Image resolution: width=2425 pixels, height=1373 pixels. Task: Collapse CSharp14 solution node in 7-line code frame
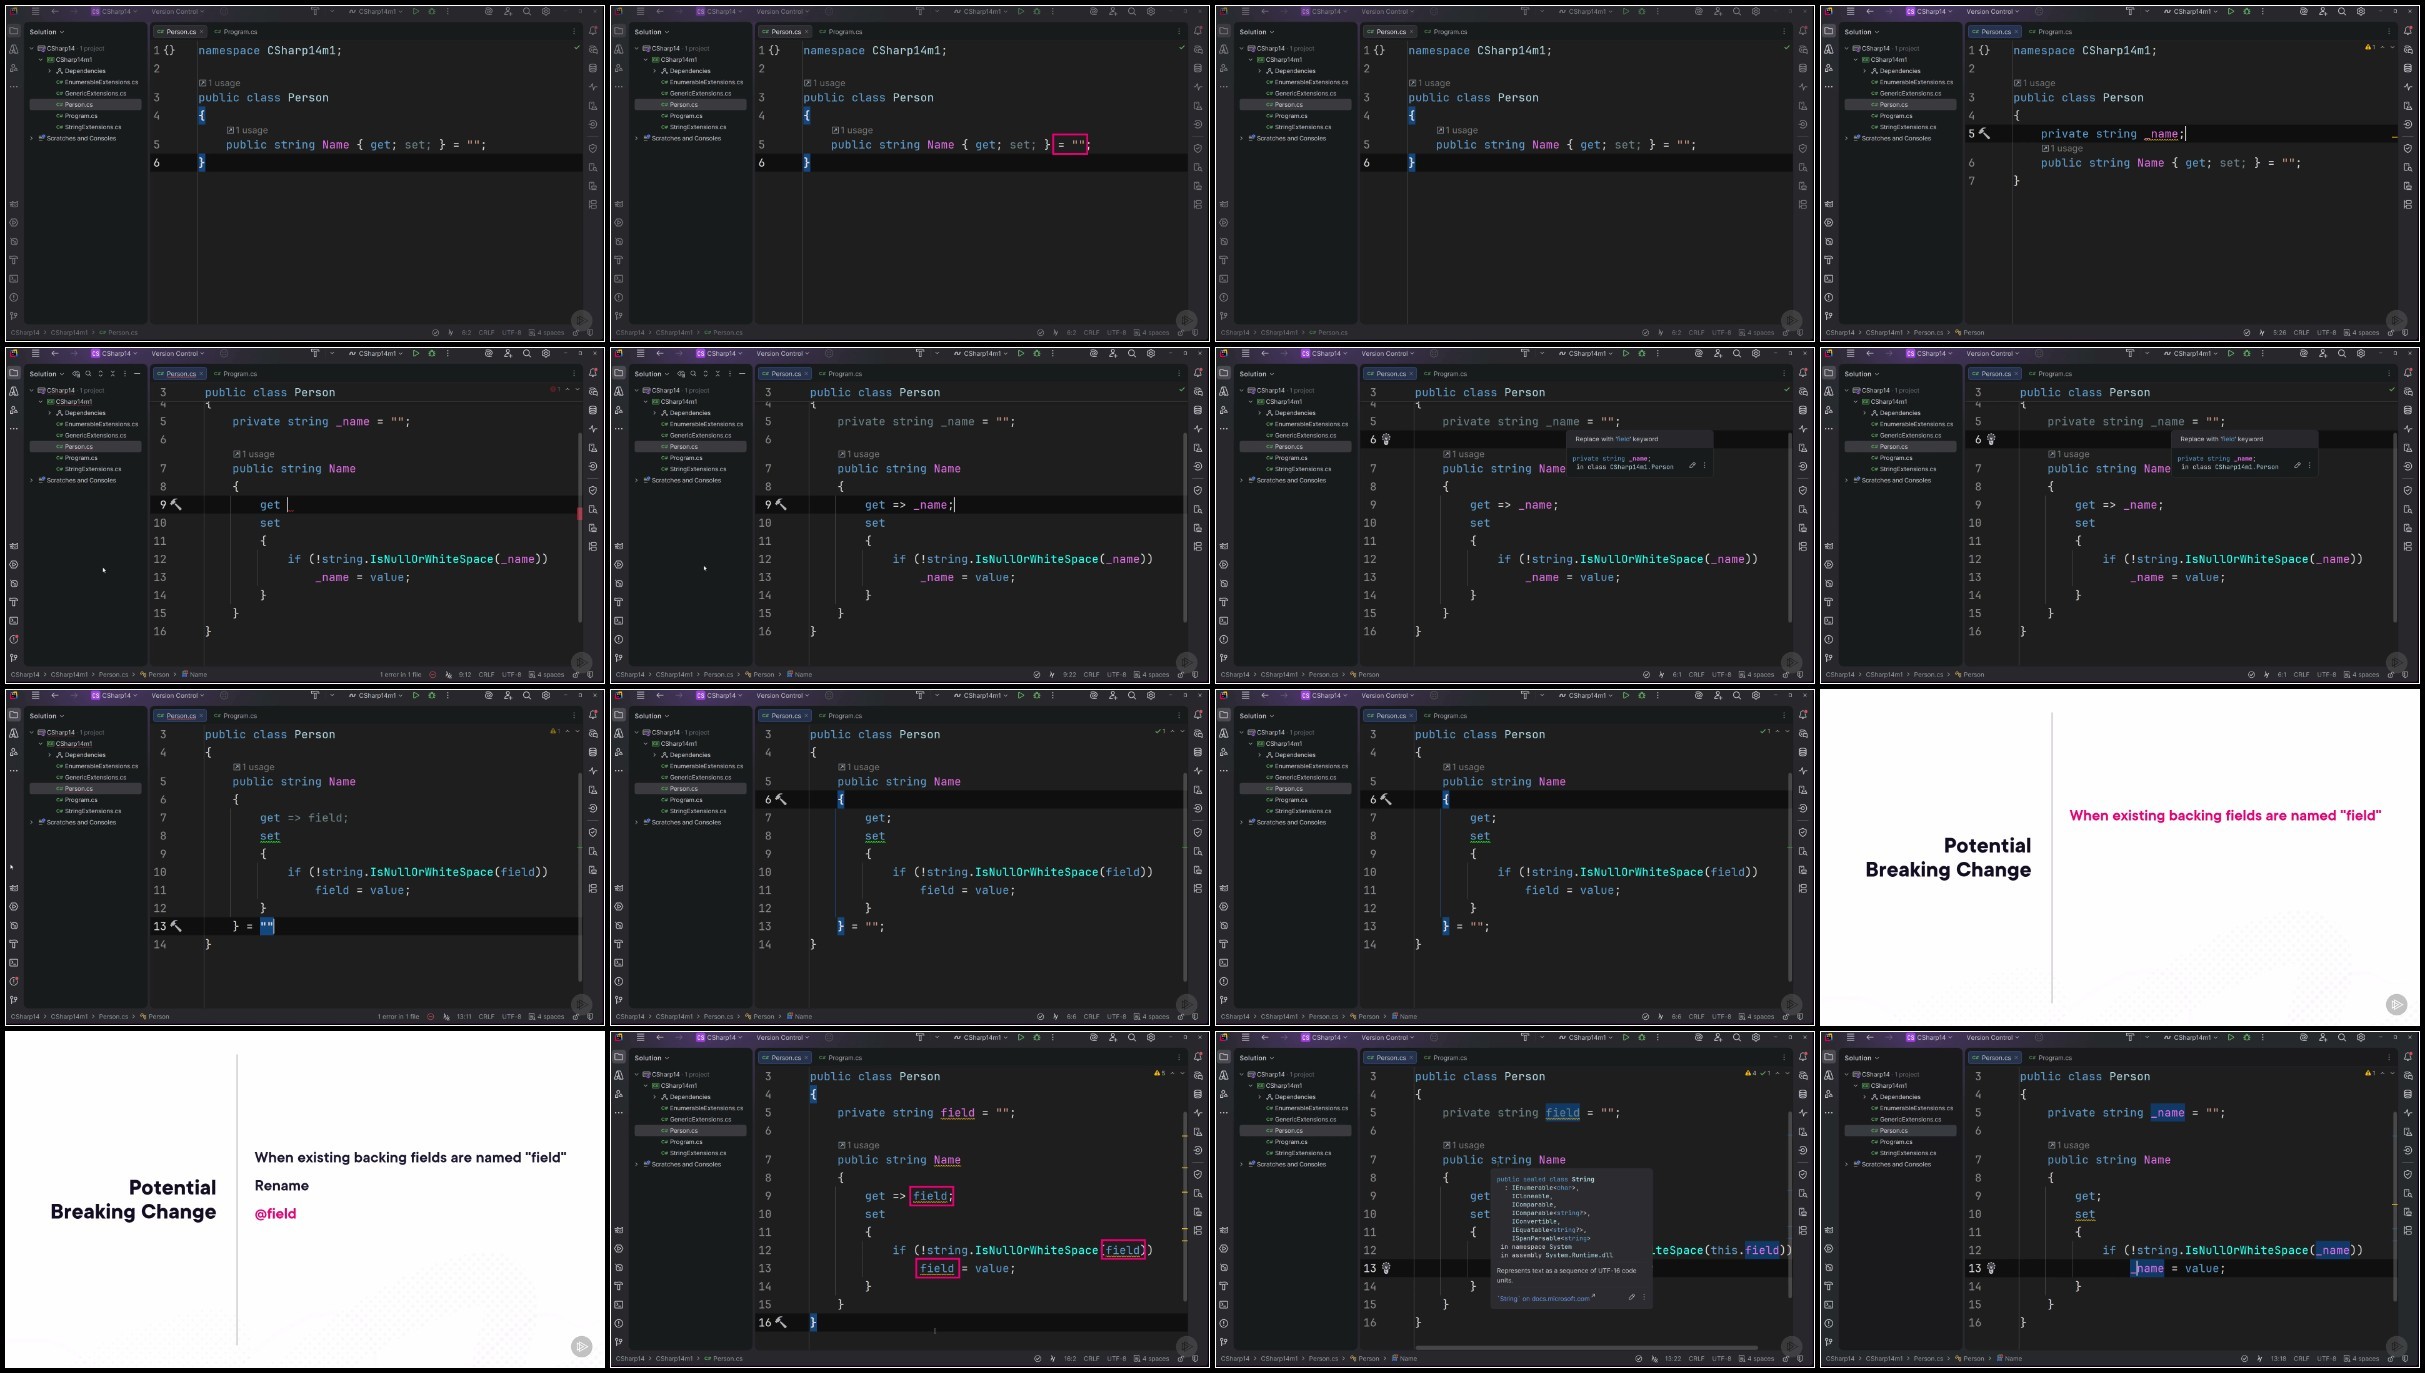click(x=1847, y=48)
